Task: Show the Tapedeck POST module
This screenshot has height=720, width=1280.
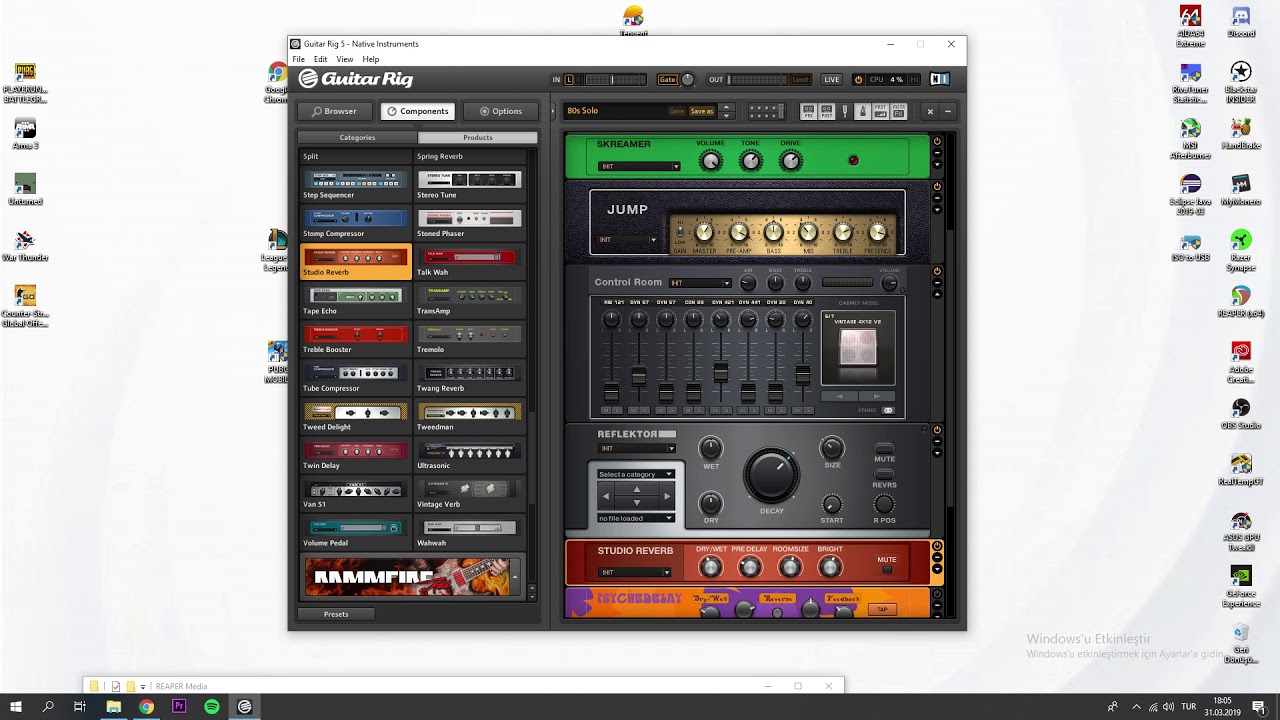Action: coord(826,111)
